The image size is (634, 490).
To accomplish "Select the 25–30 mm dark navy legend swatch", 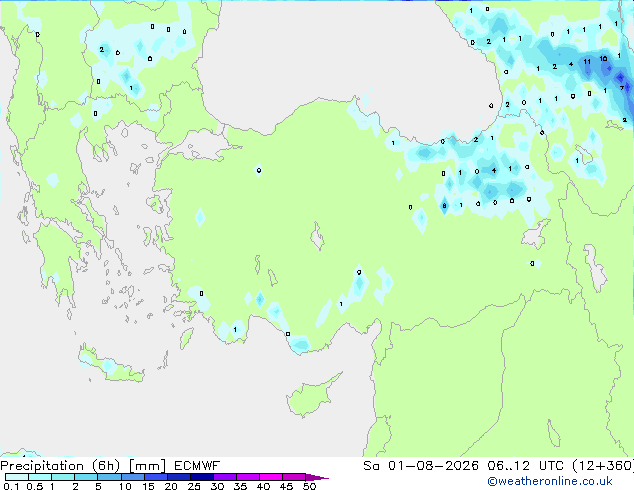I will pyautogui.click(x=202, y=477).
